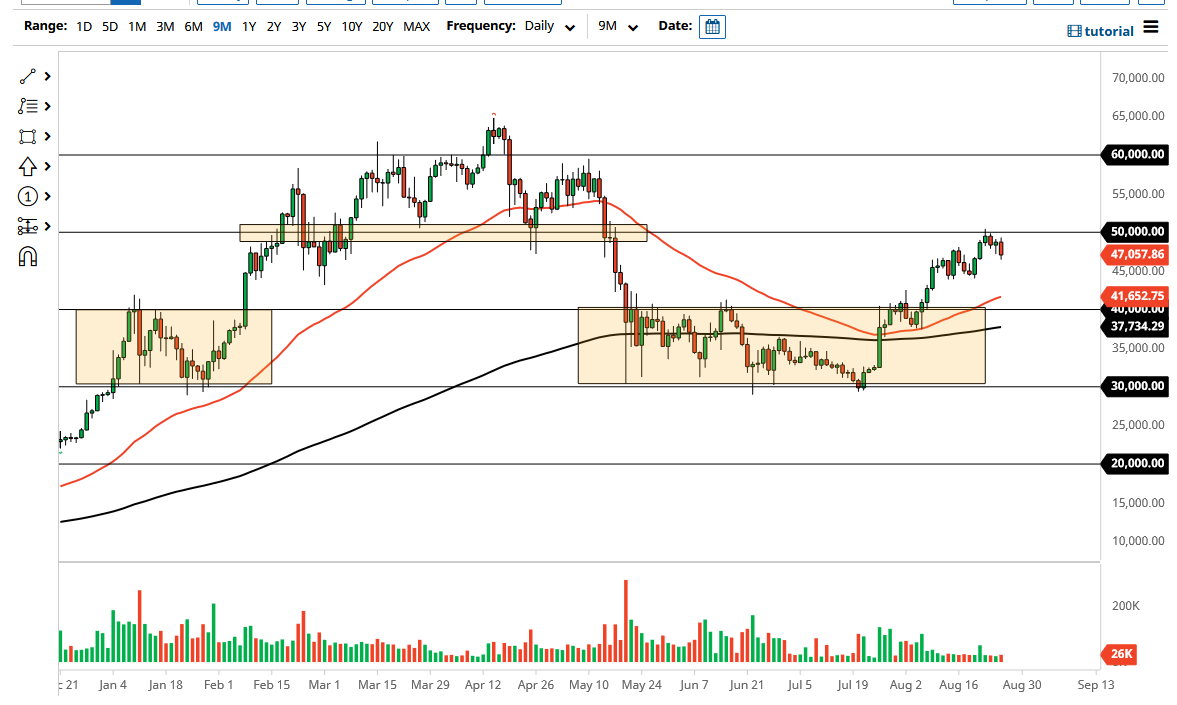Select the numbered annotation tool

click(x=28, y=196)
